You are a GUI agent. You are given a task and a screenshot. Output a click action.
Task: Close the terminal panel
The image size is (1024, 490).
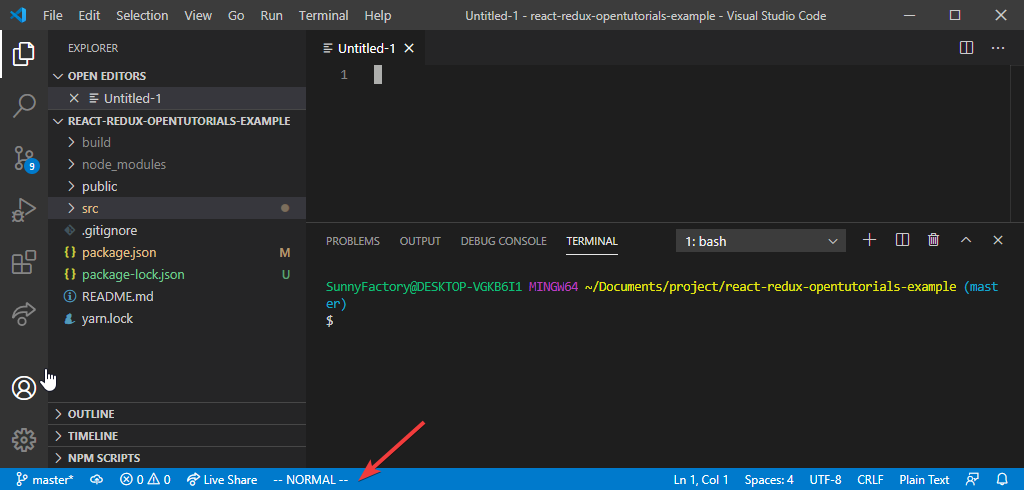coord(997,240)
